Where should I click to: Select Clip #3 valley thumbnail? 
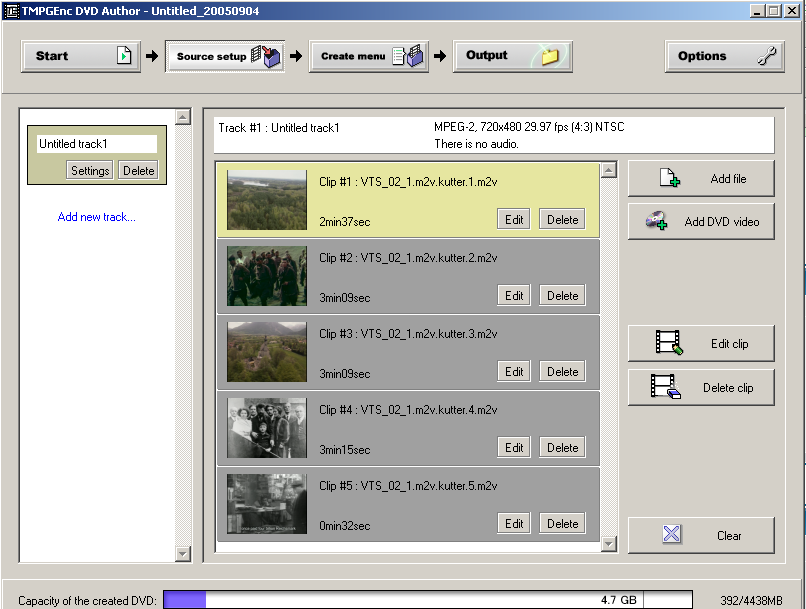[x=267, y=352]
